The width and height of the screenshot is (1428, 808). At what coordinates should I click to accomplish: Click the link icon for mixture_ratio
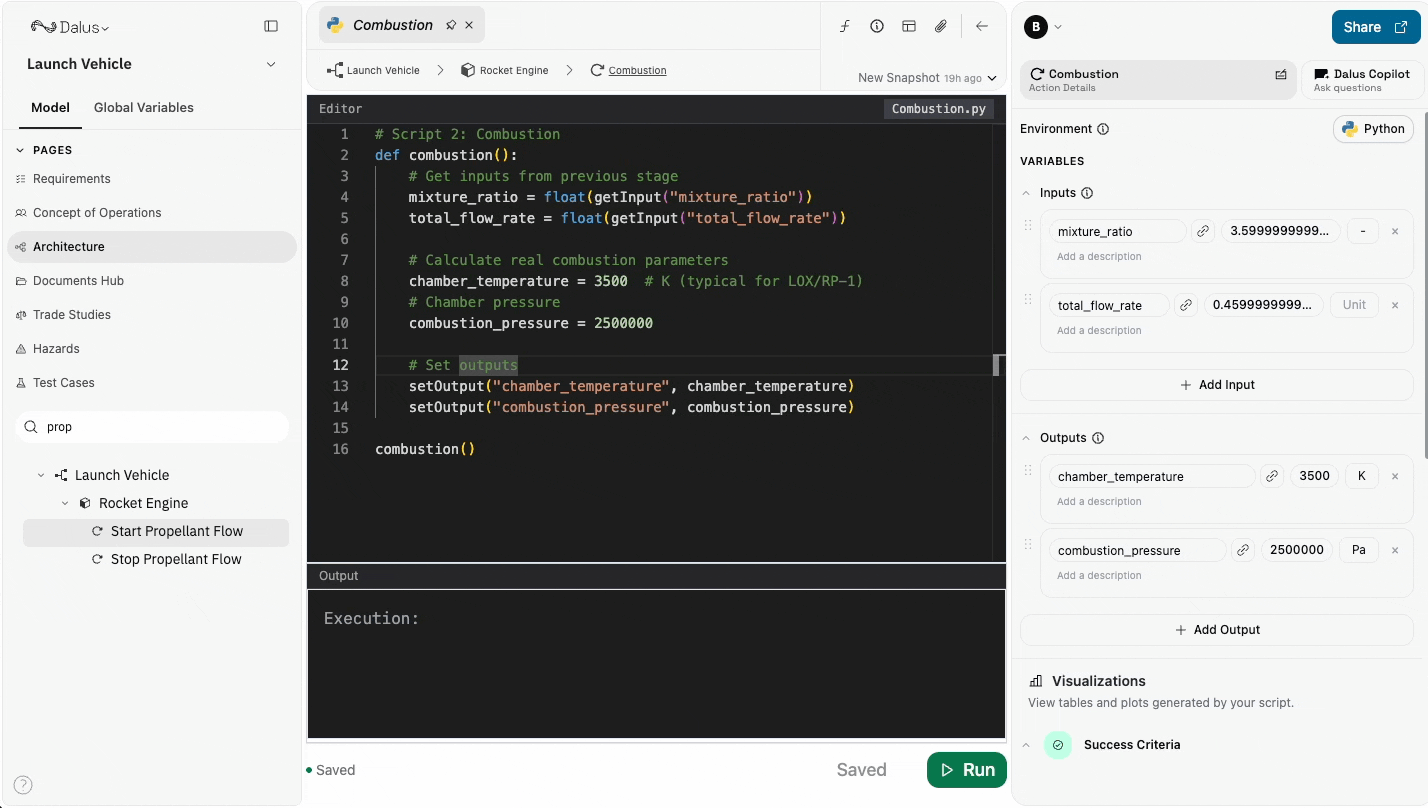[1203, 231]
